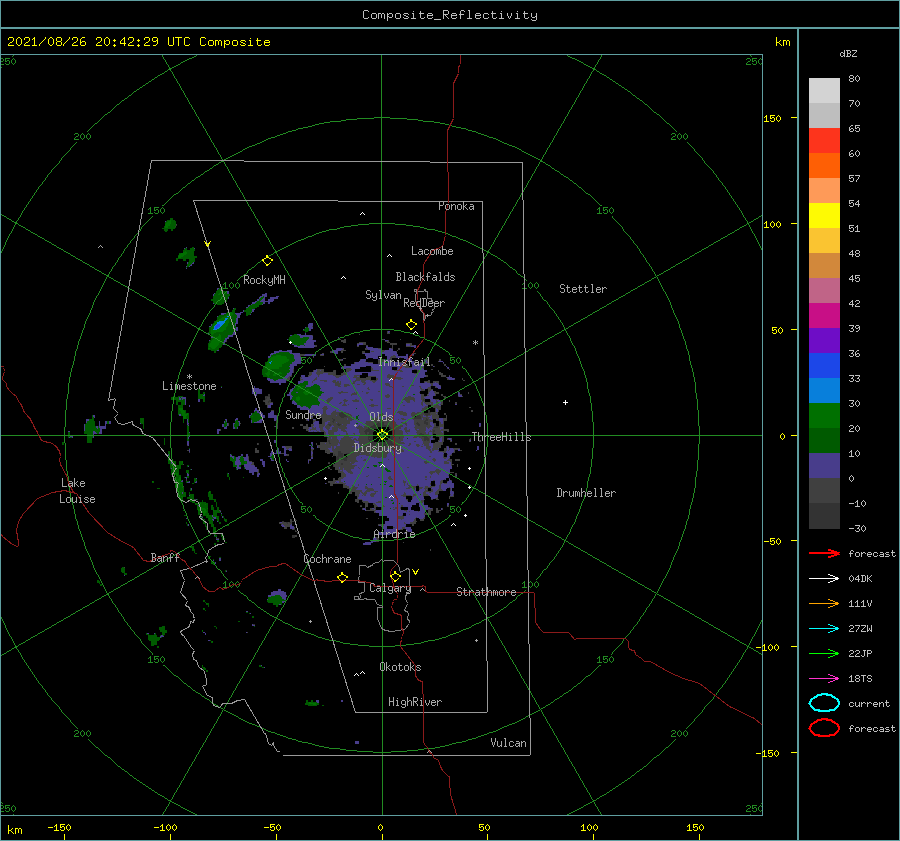Click the Lake Louise label
The height and width of the screenshot is (841, 900).
click(x=77, y=491)
